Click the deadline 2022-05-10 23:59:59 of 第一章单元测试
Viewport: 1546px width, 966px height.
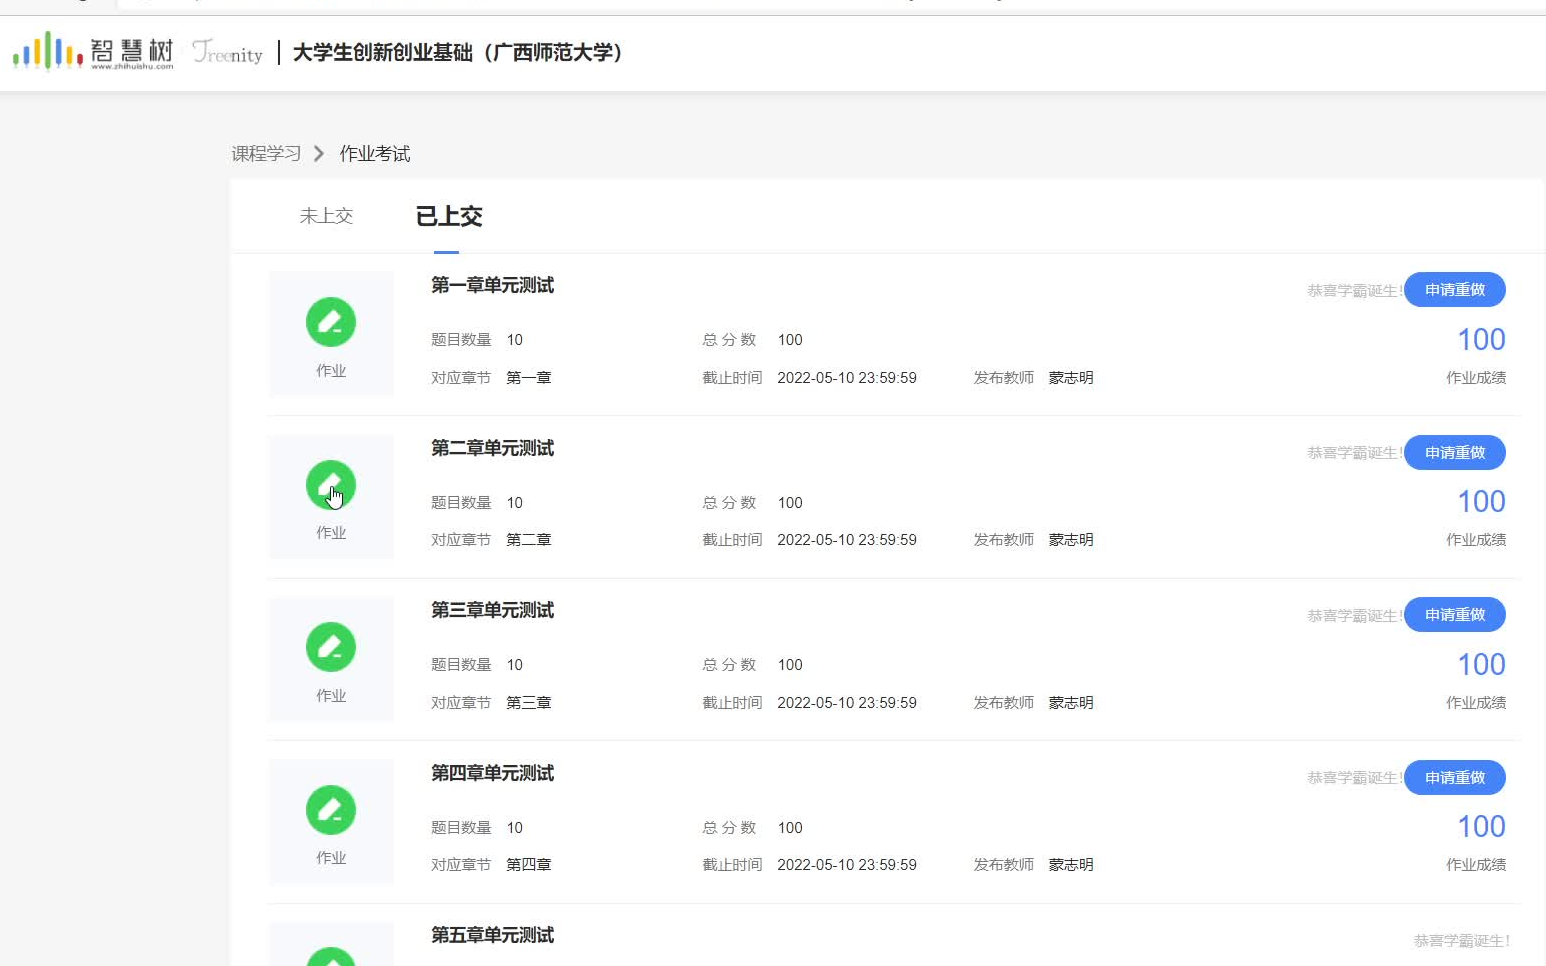coord(847,378)
